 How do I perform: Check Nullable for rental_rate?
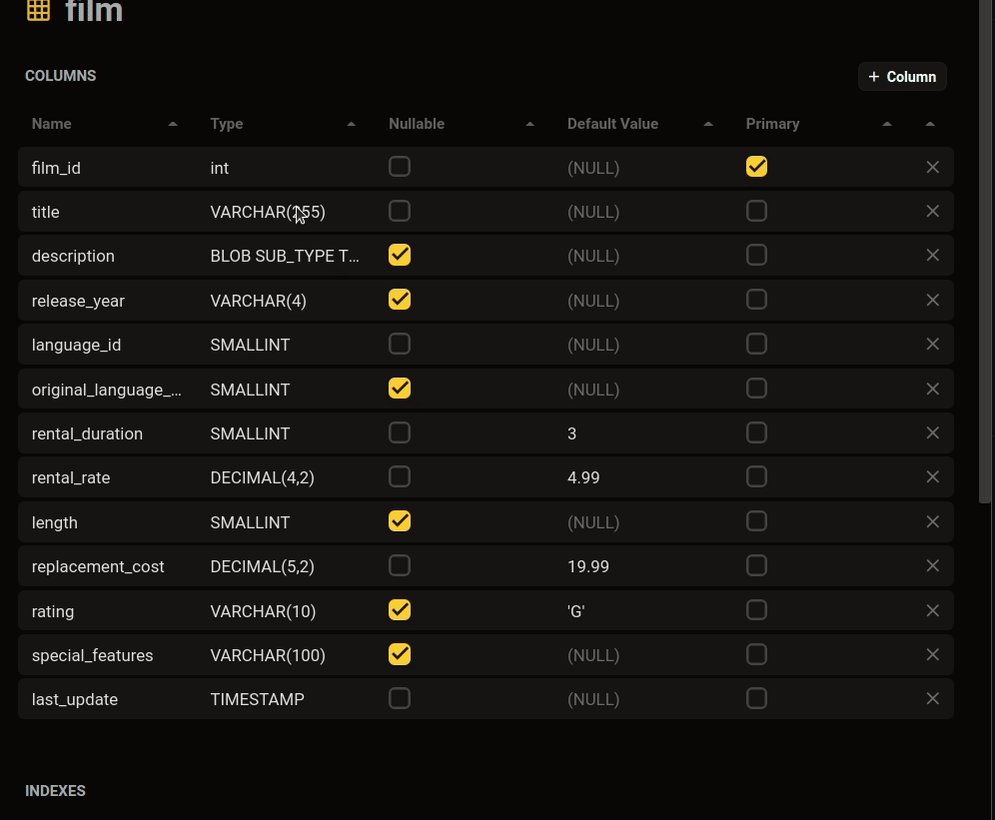pos(399,477)
